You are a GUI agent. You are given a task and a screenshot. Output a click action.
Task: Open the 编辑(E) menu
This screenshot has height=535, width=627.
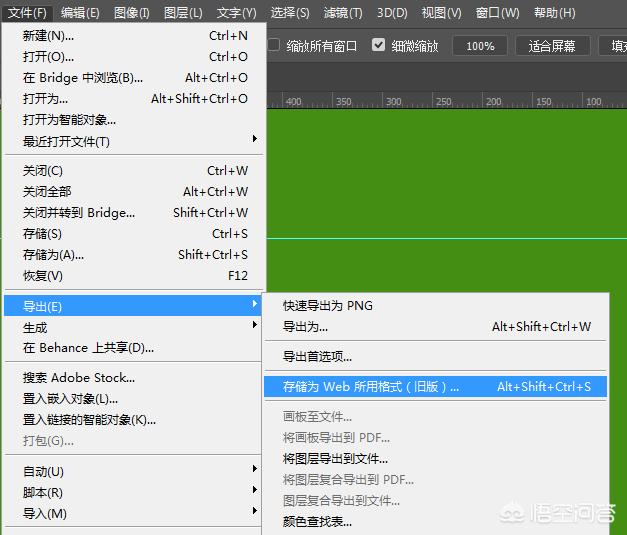point(80,13)
